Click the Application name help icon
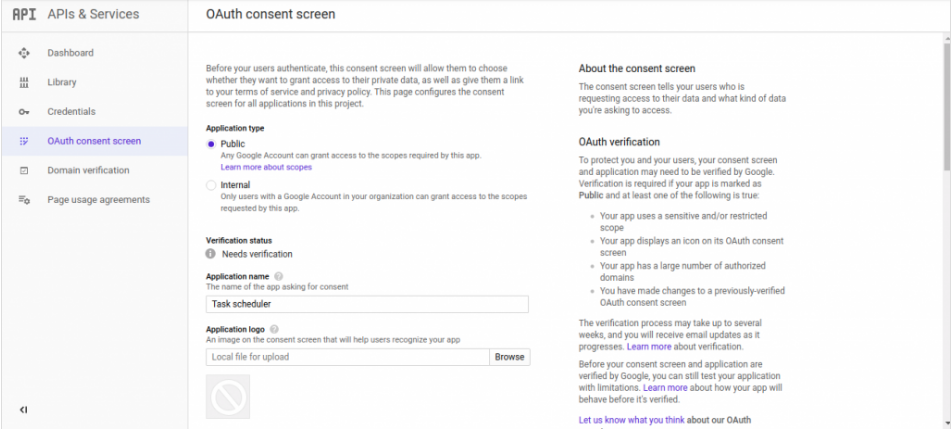The image size is (952, 429). click(x=279, y=276)
